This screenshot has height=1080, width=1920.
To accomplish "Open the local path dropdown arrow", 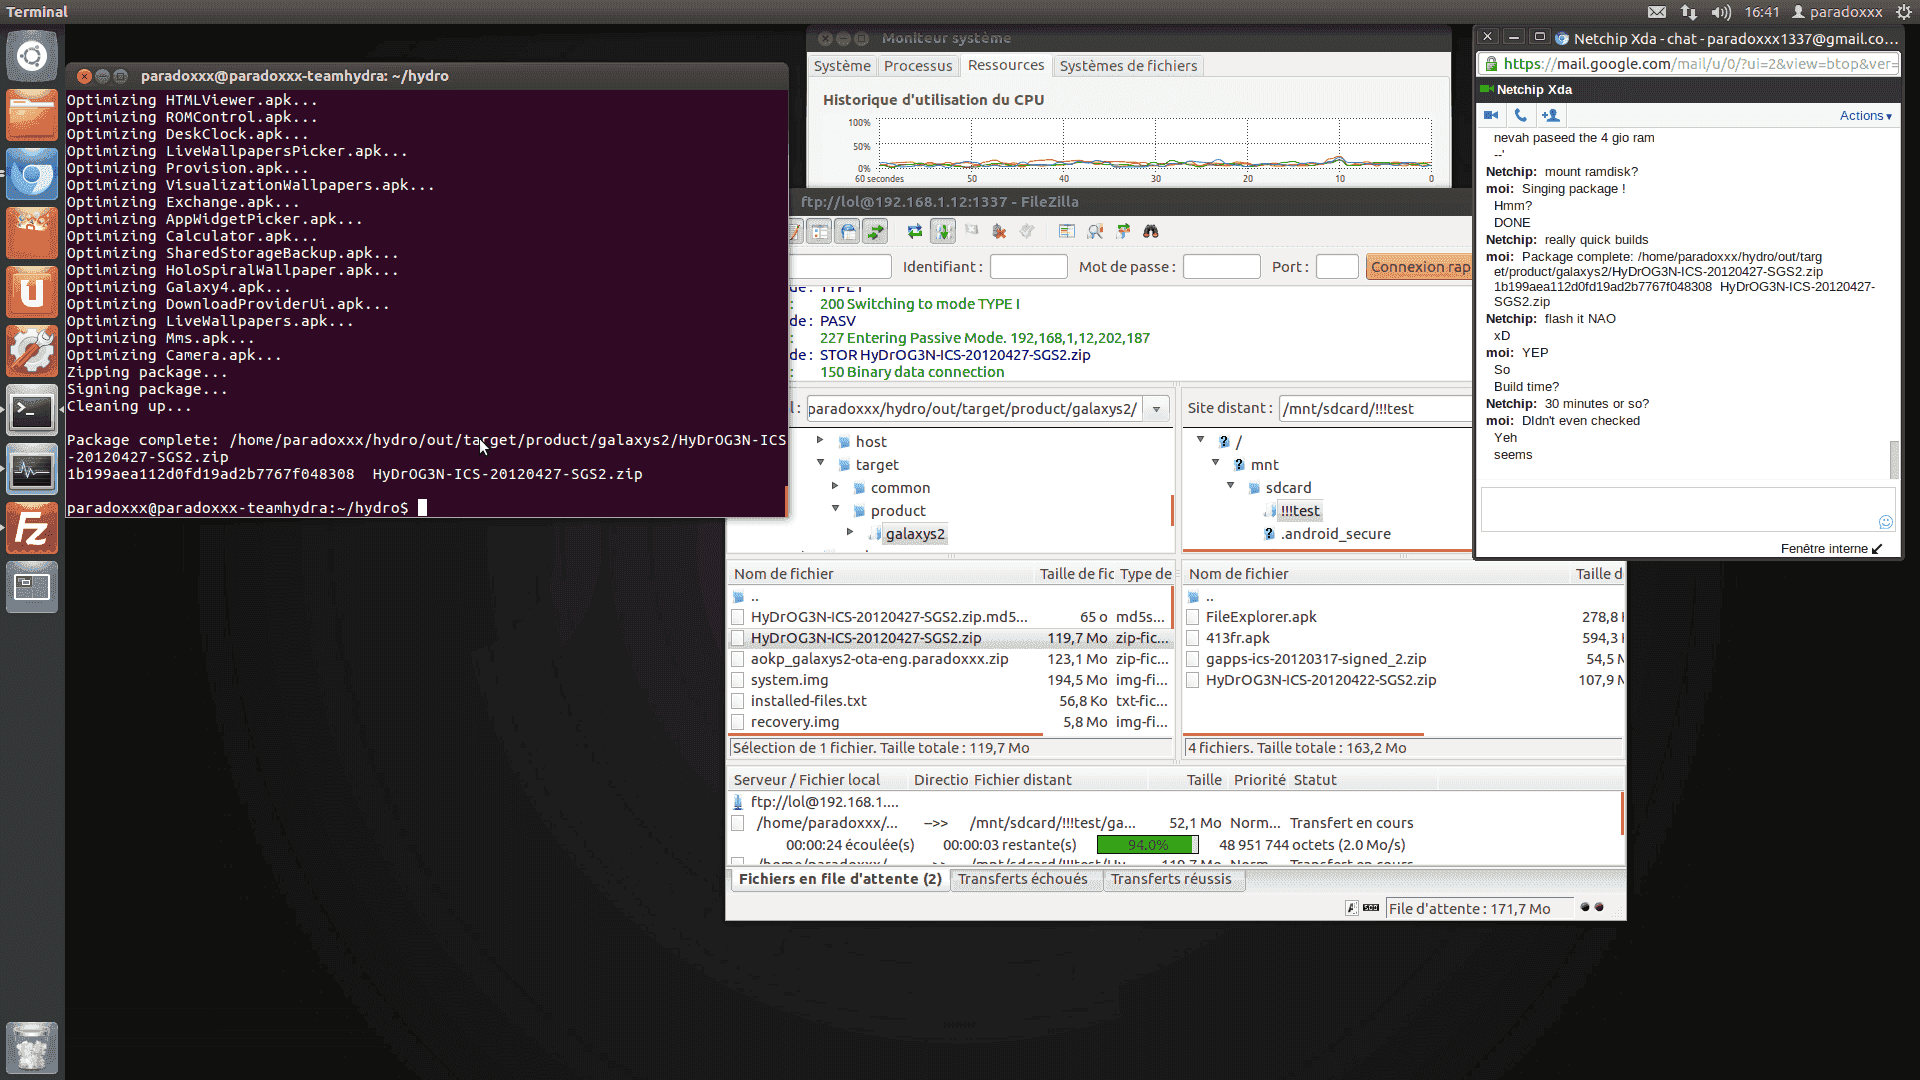I will (x=1157, y=409).
